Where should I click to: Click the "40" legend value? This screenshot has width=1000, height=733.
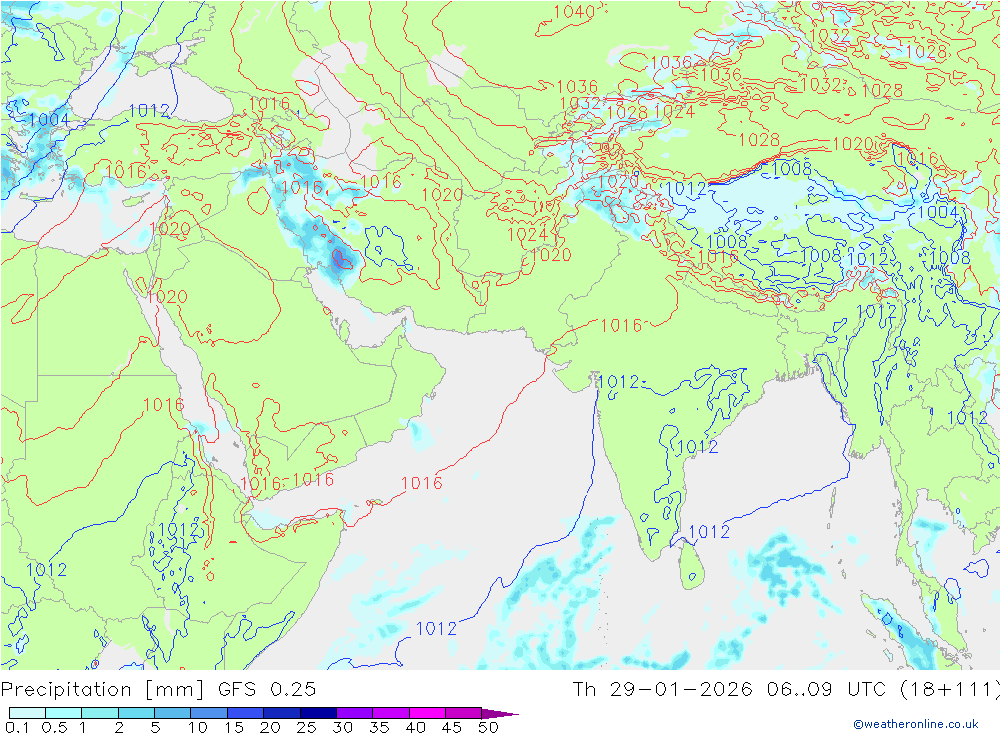tap(415, 727)
